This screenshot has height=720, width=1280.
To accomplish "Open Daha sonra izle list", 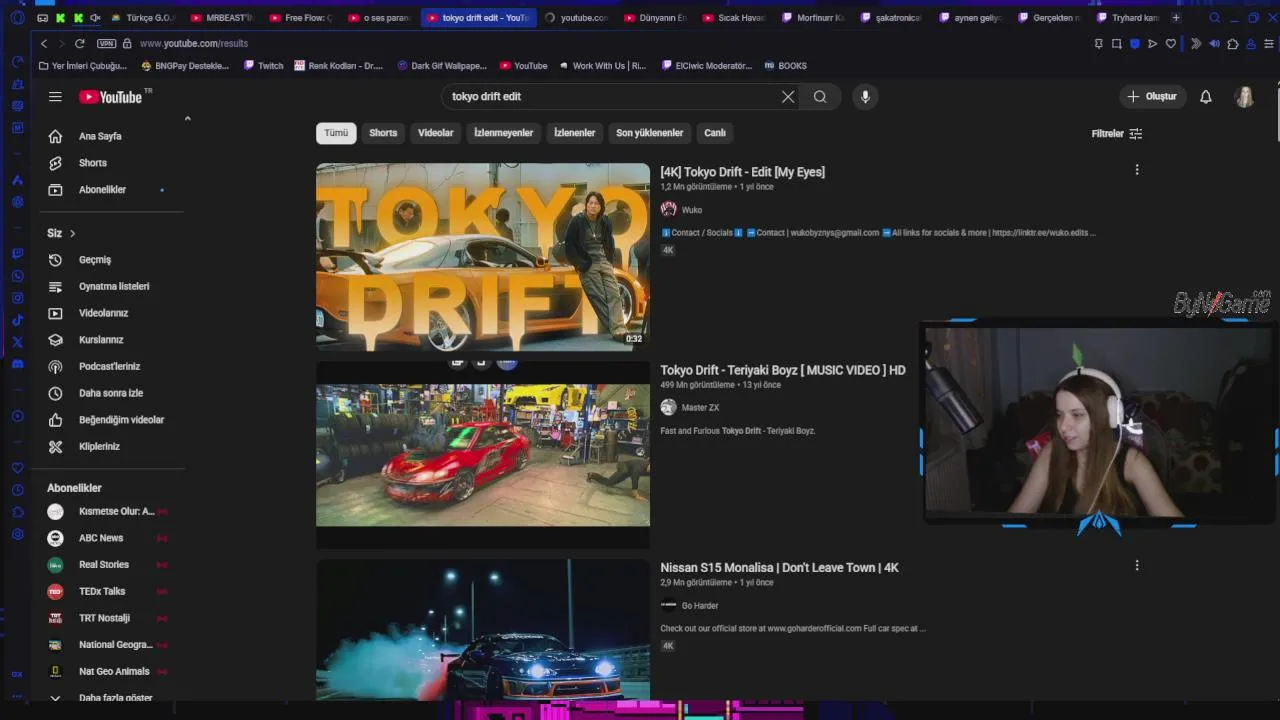I will (x=111, y=393).
